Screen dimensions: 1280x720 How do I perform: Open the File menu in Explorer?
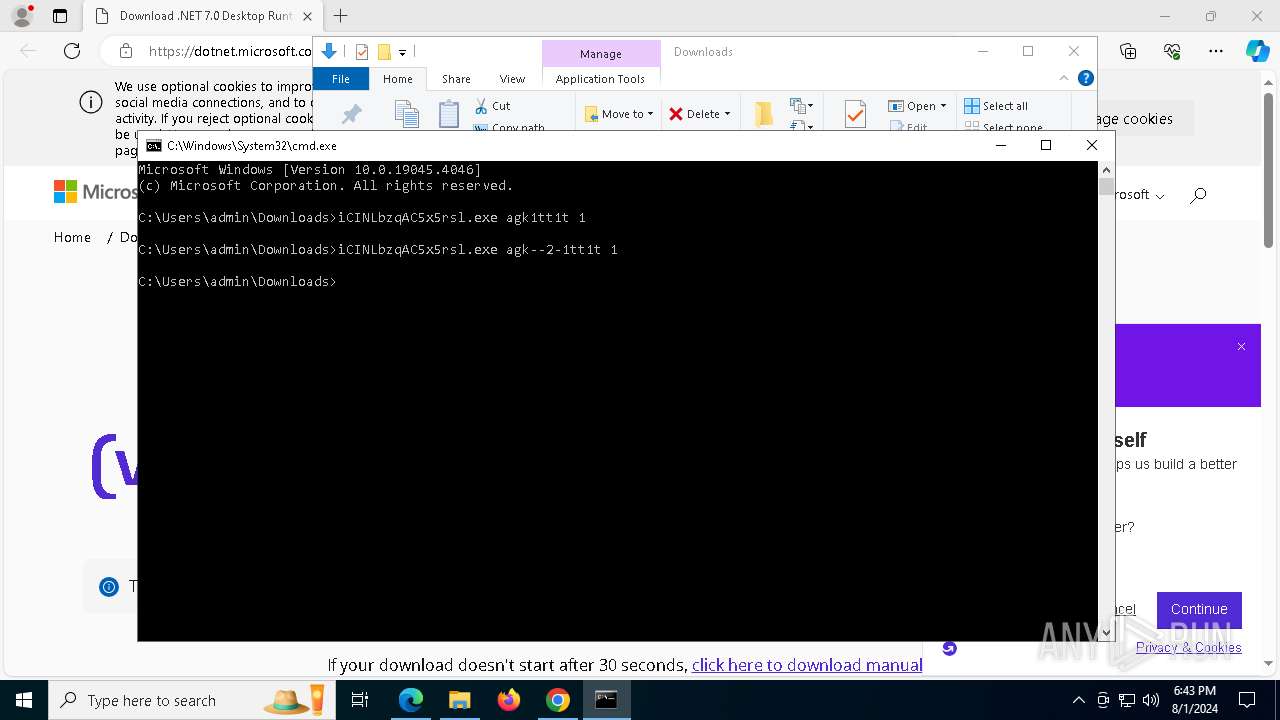341,79
